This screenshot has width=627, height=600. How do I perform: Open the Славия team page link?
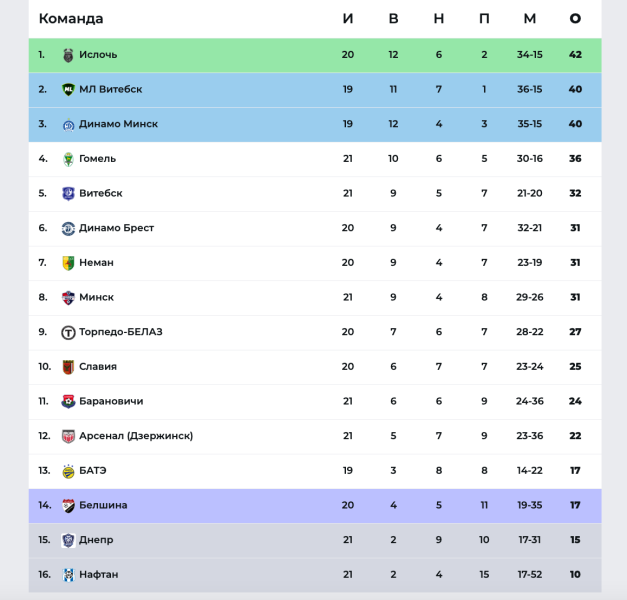pyautogui.click(x=98, y=366)
